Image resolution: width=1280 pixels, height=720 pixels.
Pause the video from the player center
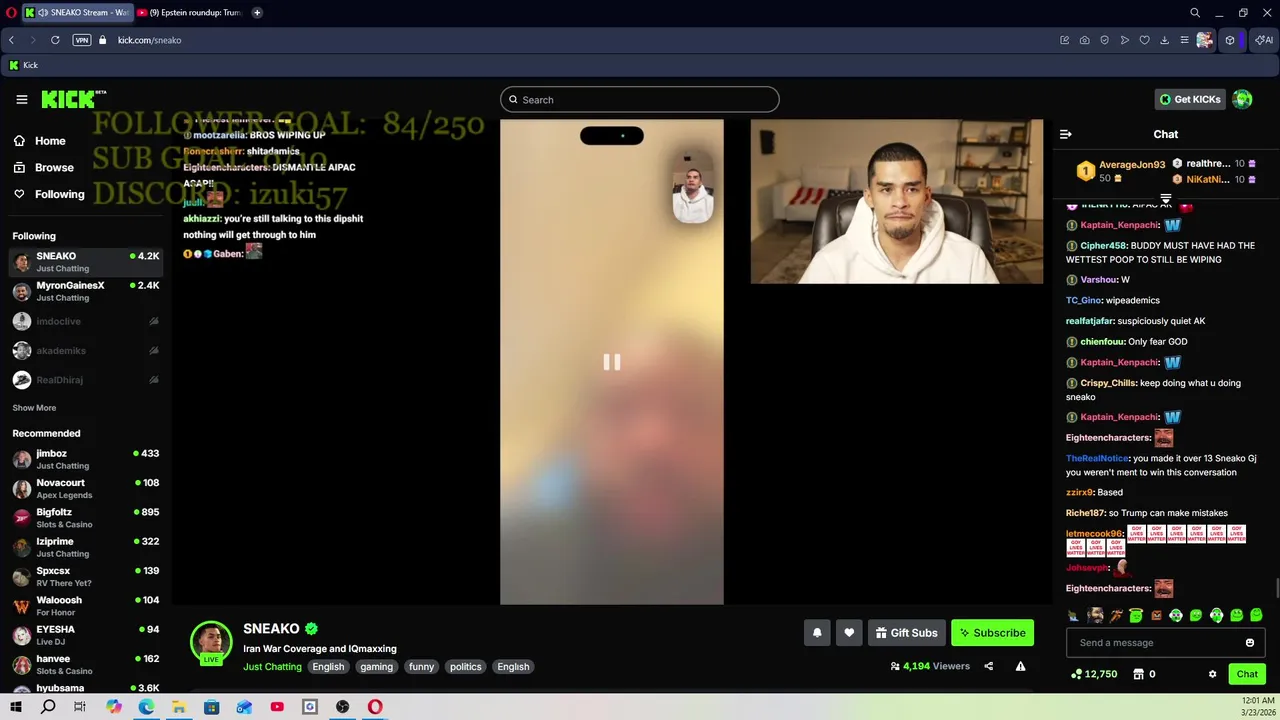pyautogui.click(x=612, y=362)
